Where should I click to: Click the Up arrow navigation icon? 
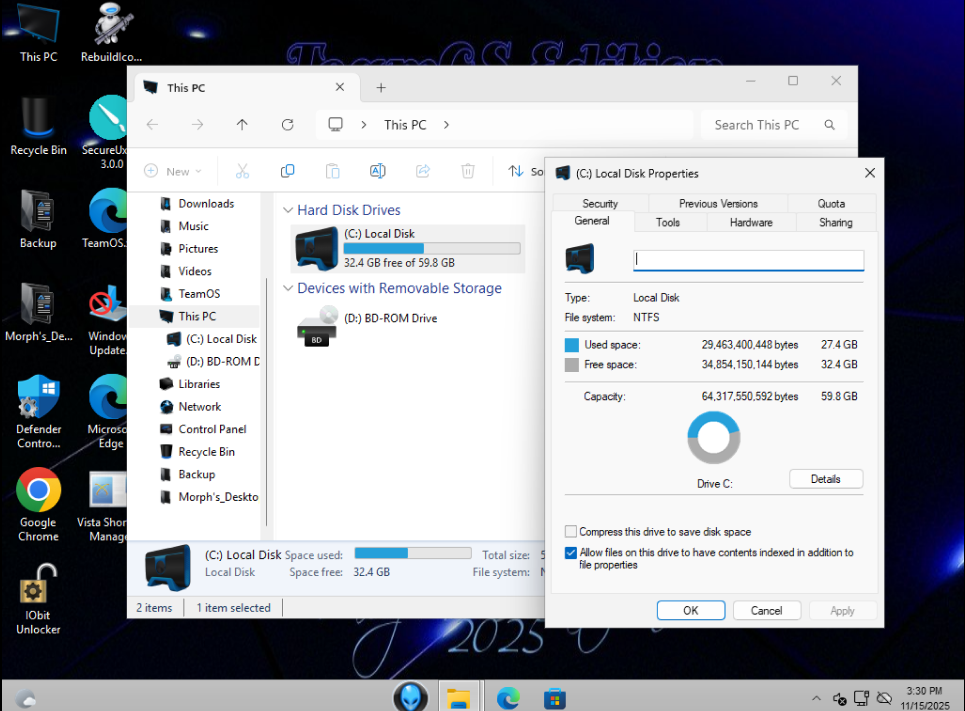click(242, 125)
